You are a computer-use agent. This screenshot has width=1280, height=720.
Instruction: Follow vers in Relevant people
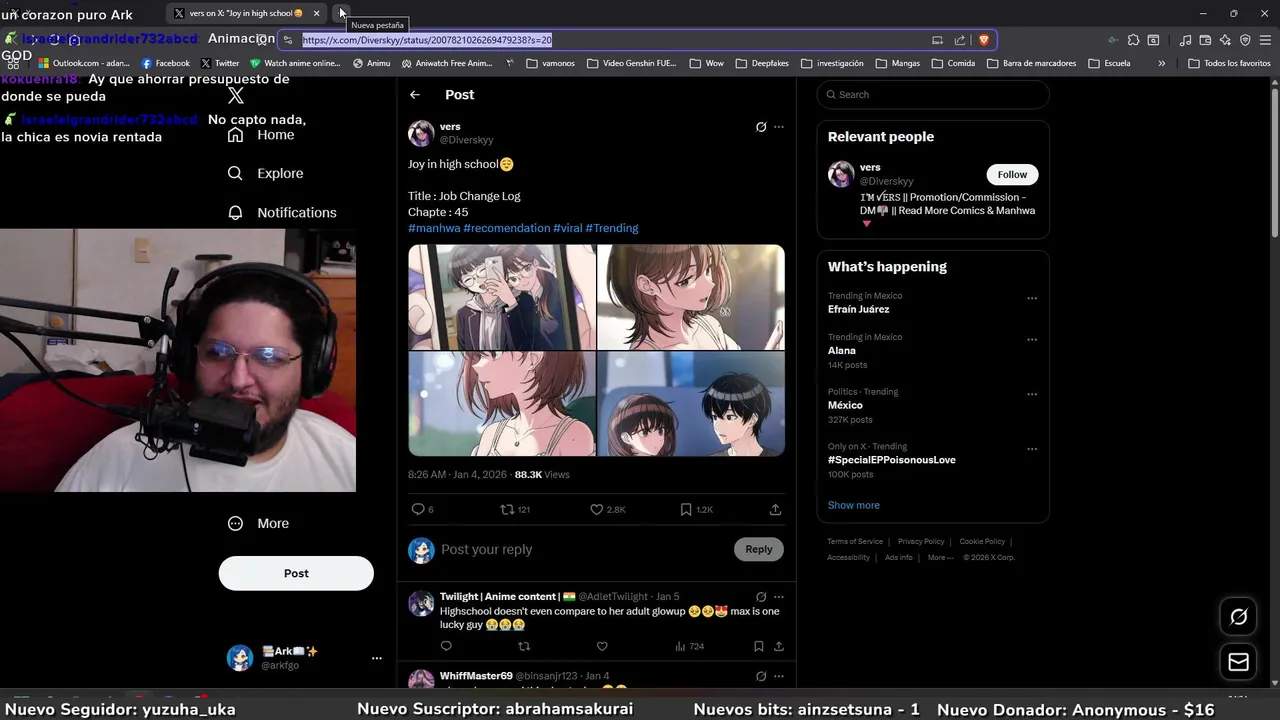pos(1012,174)
